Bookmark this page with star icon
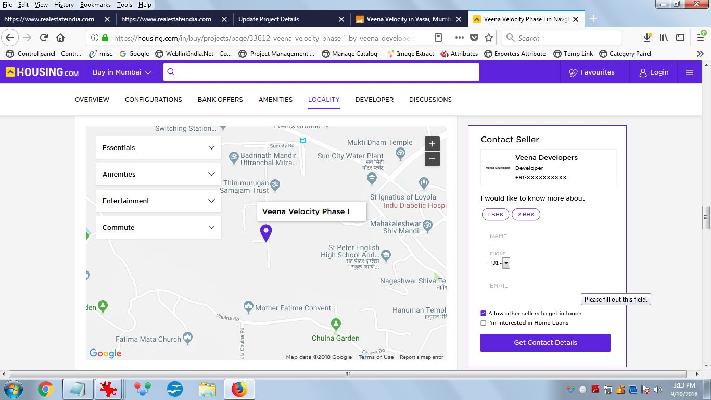Viewport: 711px width, 400px height. tap(488, 38)
